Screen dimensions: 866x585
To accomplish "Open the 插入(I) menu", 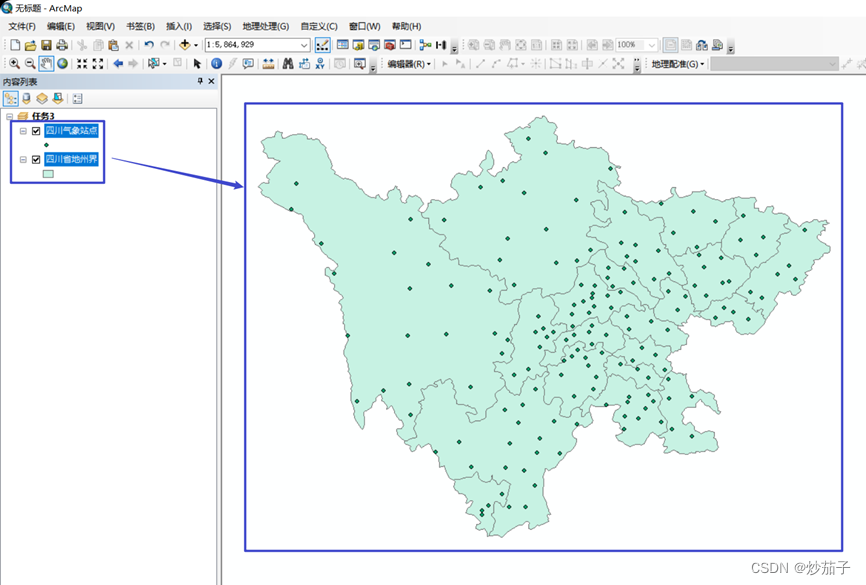I will [179, 27].
